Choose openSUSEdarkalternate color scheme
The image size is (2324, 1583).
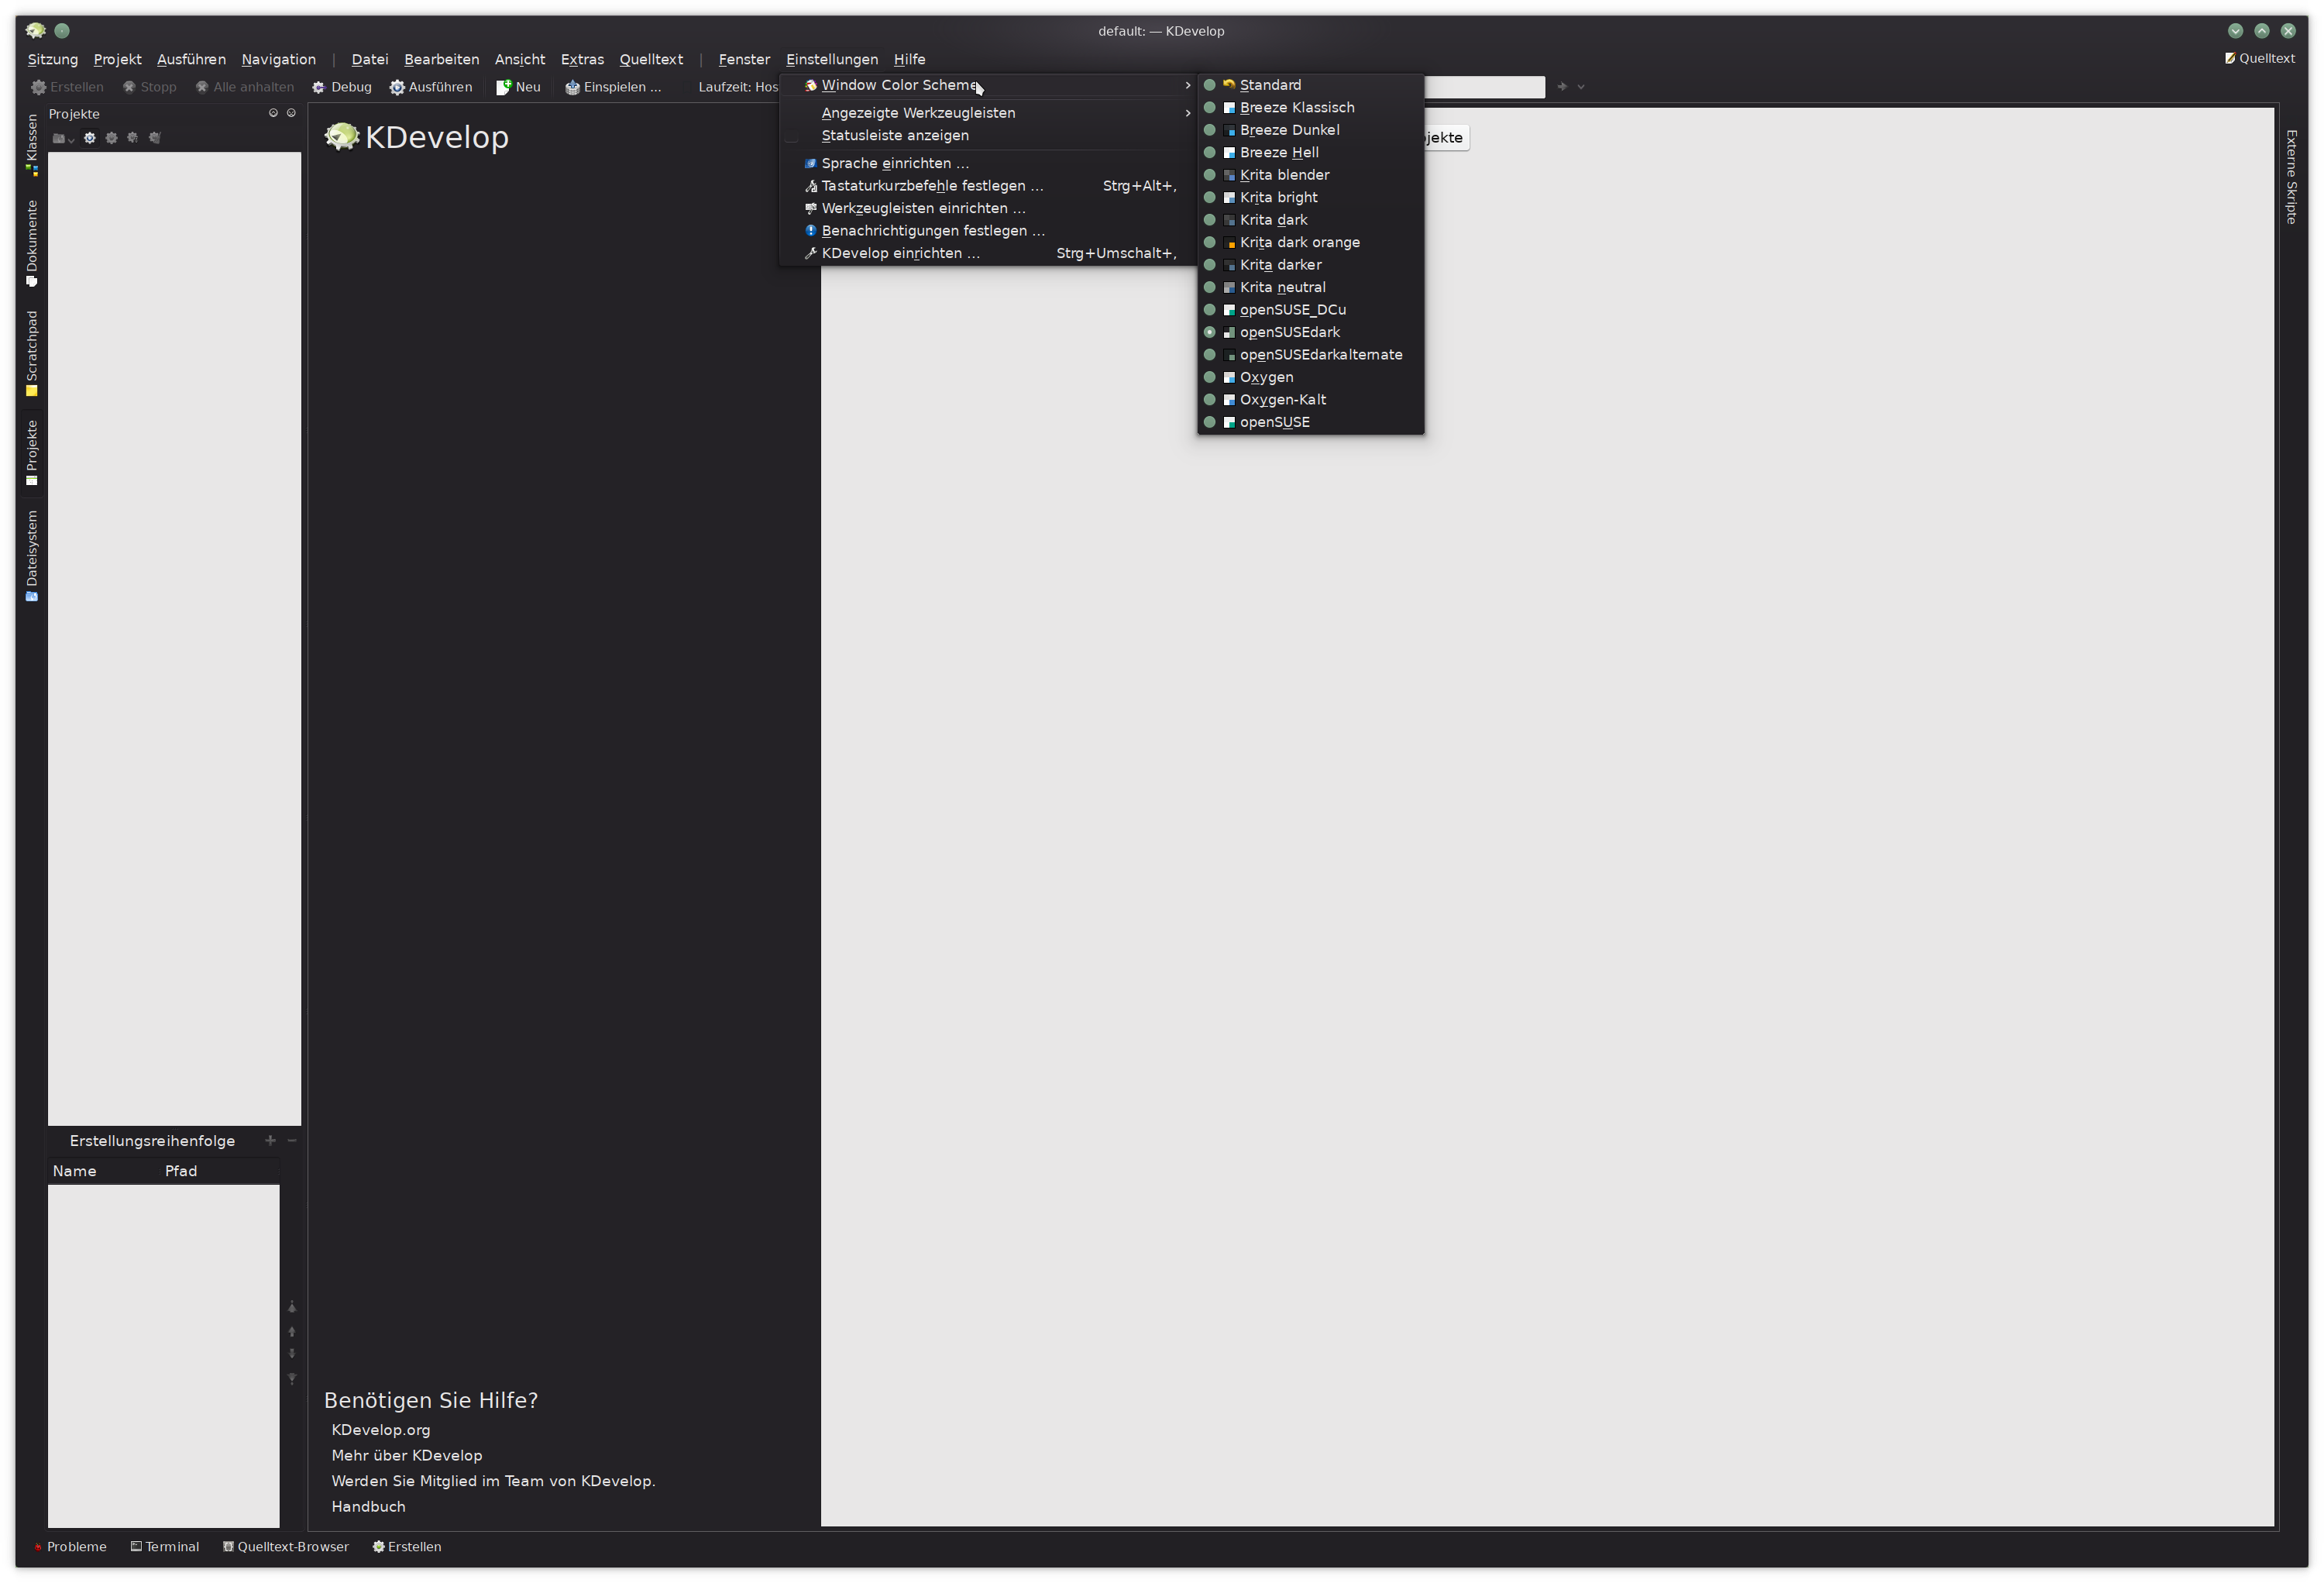(1310, 355)
